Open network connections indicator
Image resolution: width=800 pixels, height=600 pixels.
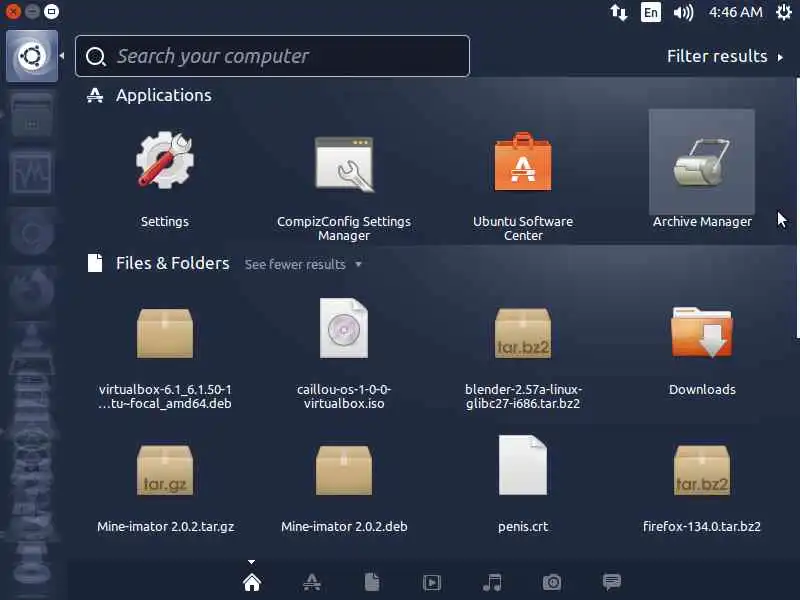tap(618, 12)
